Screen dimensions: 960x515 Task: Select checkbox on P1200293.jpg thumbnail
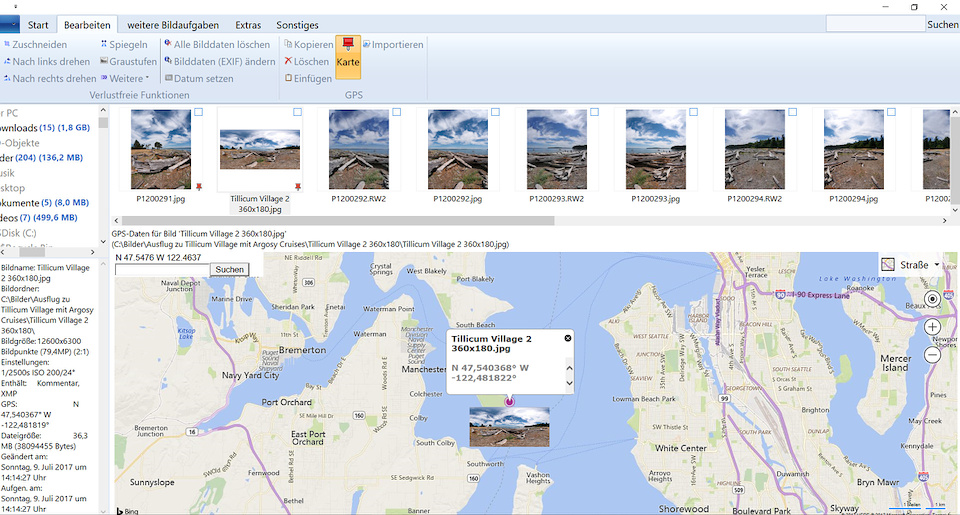695,112
